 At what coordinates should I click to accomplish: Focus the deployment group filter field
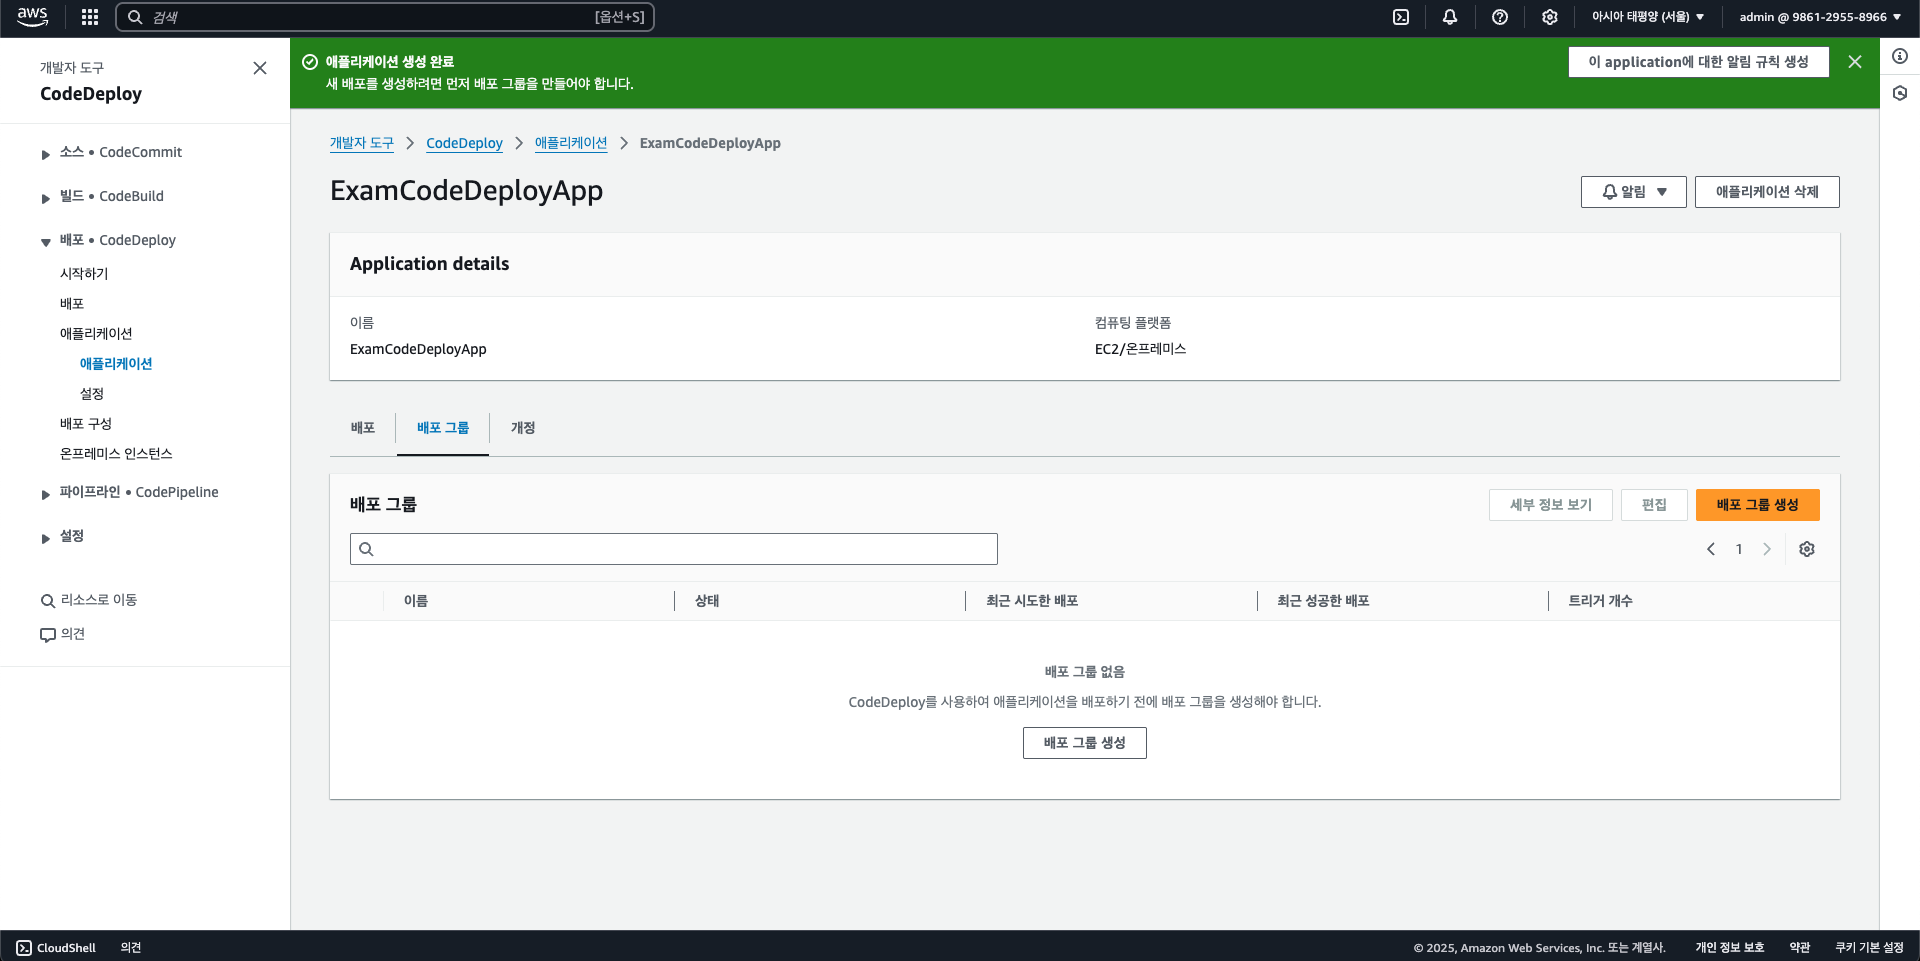[x=674, y=549]
